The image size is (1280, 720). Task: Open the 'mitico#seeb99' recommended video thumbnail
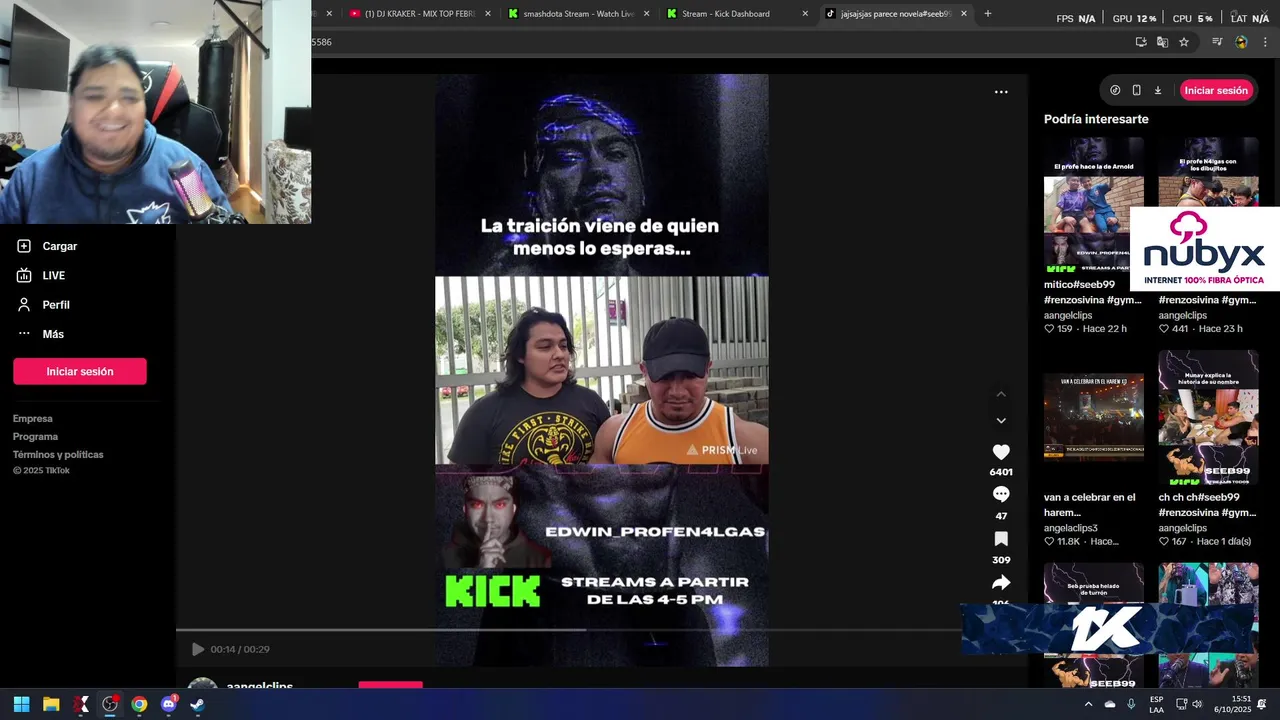tap(1094, 205)
